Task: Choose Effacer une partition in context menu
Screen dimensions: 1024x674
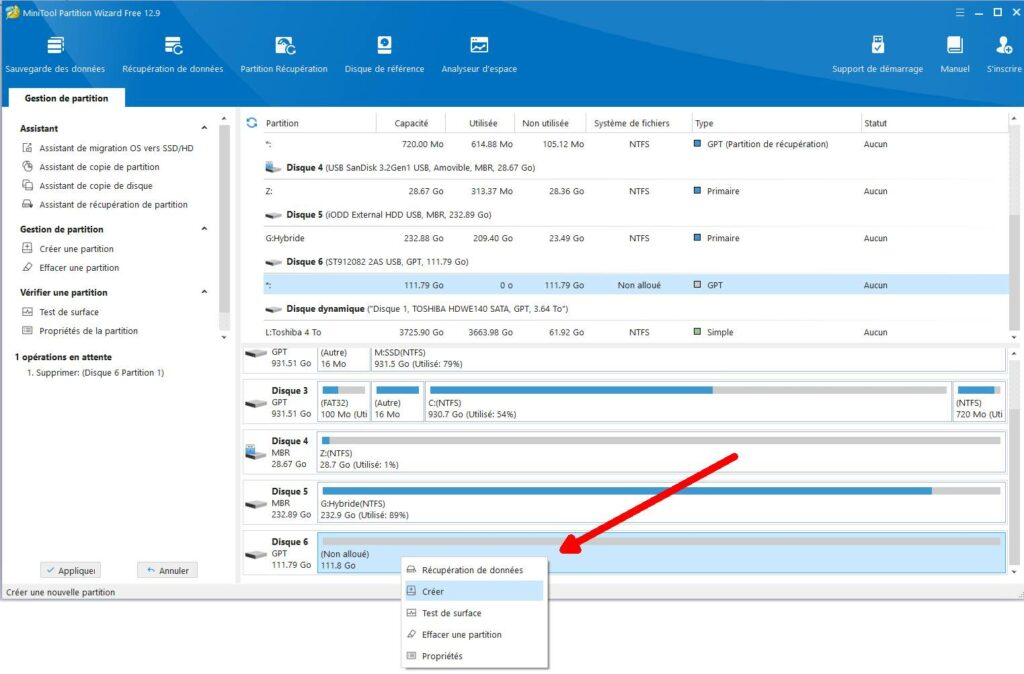Action: click(x=474, y=635)
